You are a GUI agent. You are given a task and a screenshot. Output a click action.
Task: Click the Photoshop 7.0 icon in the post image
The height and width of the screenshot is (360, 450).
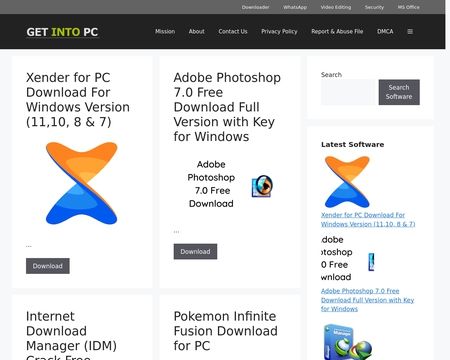click(x=262, y=186)
